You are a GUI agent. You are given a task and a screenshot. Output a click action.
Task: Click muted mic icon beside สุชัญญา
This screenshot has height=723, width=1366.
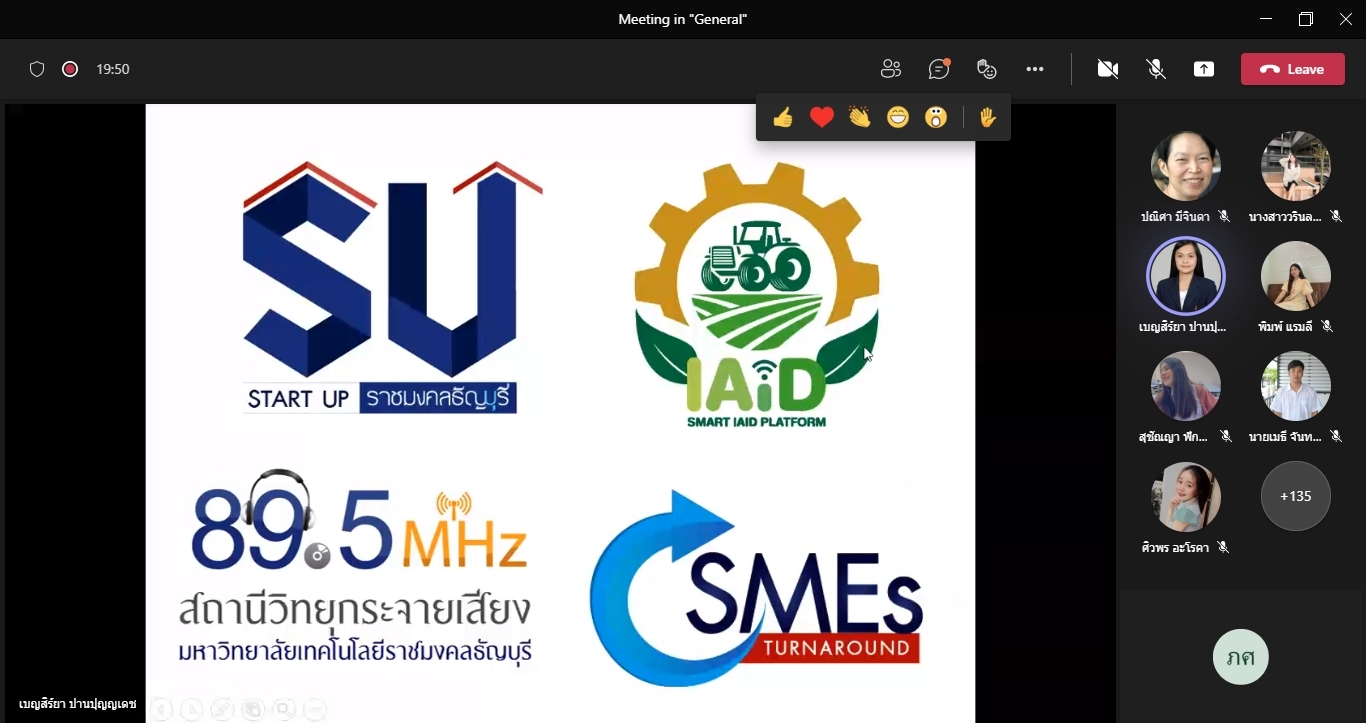point(1226,436)
